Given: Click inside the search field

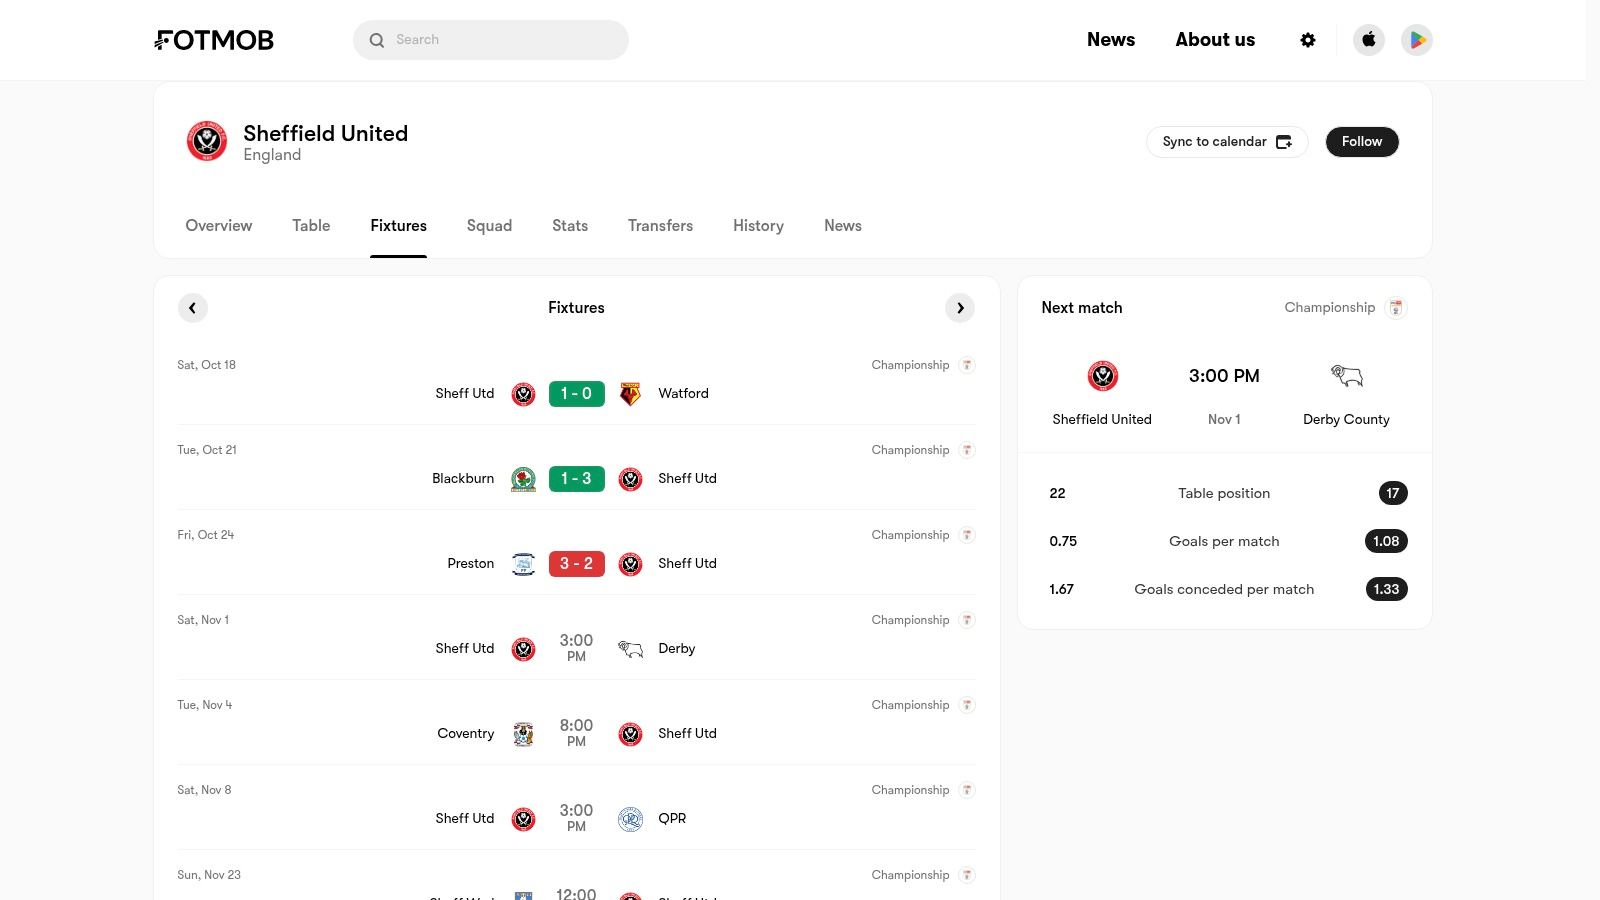Looking at the screenshot, I should click(x=490, y=40).
